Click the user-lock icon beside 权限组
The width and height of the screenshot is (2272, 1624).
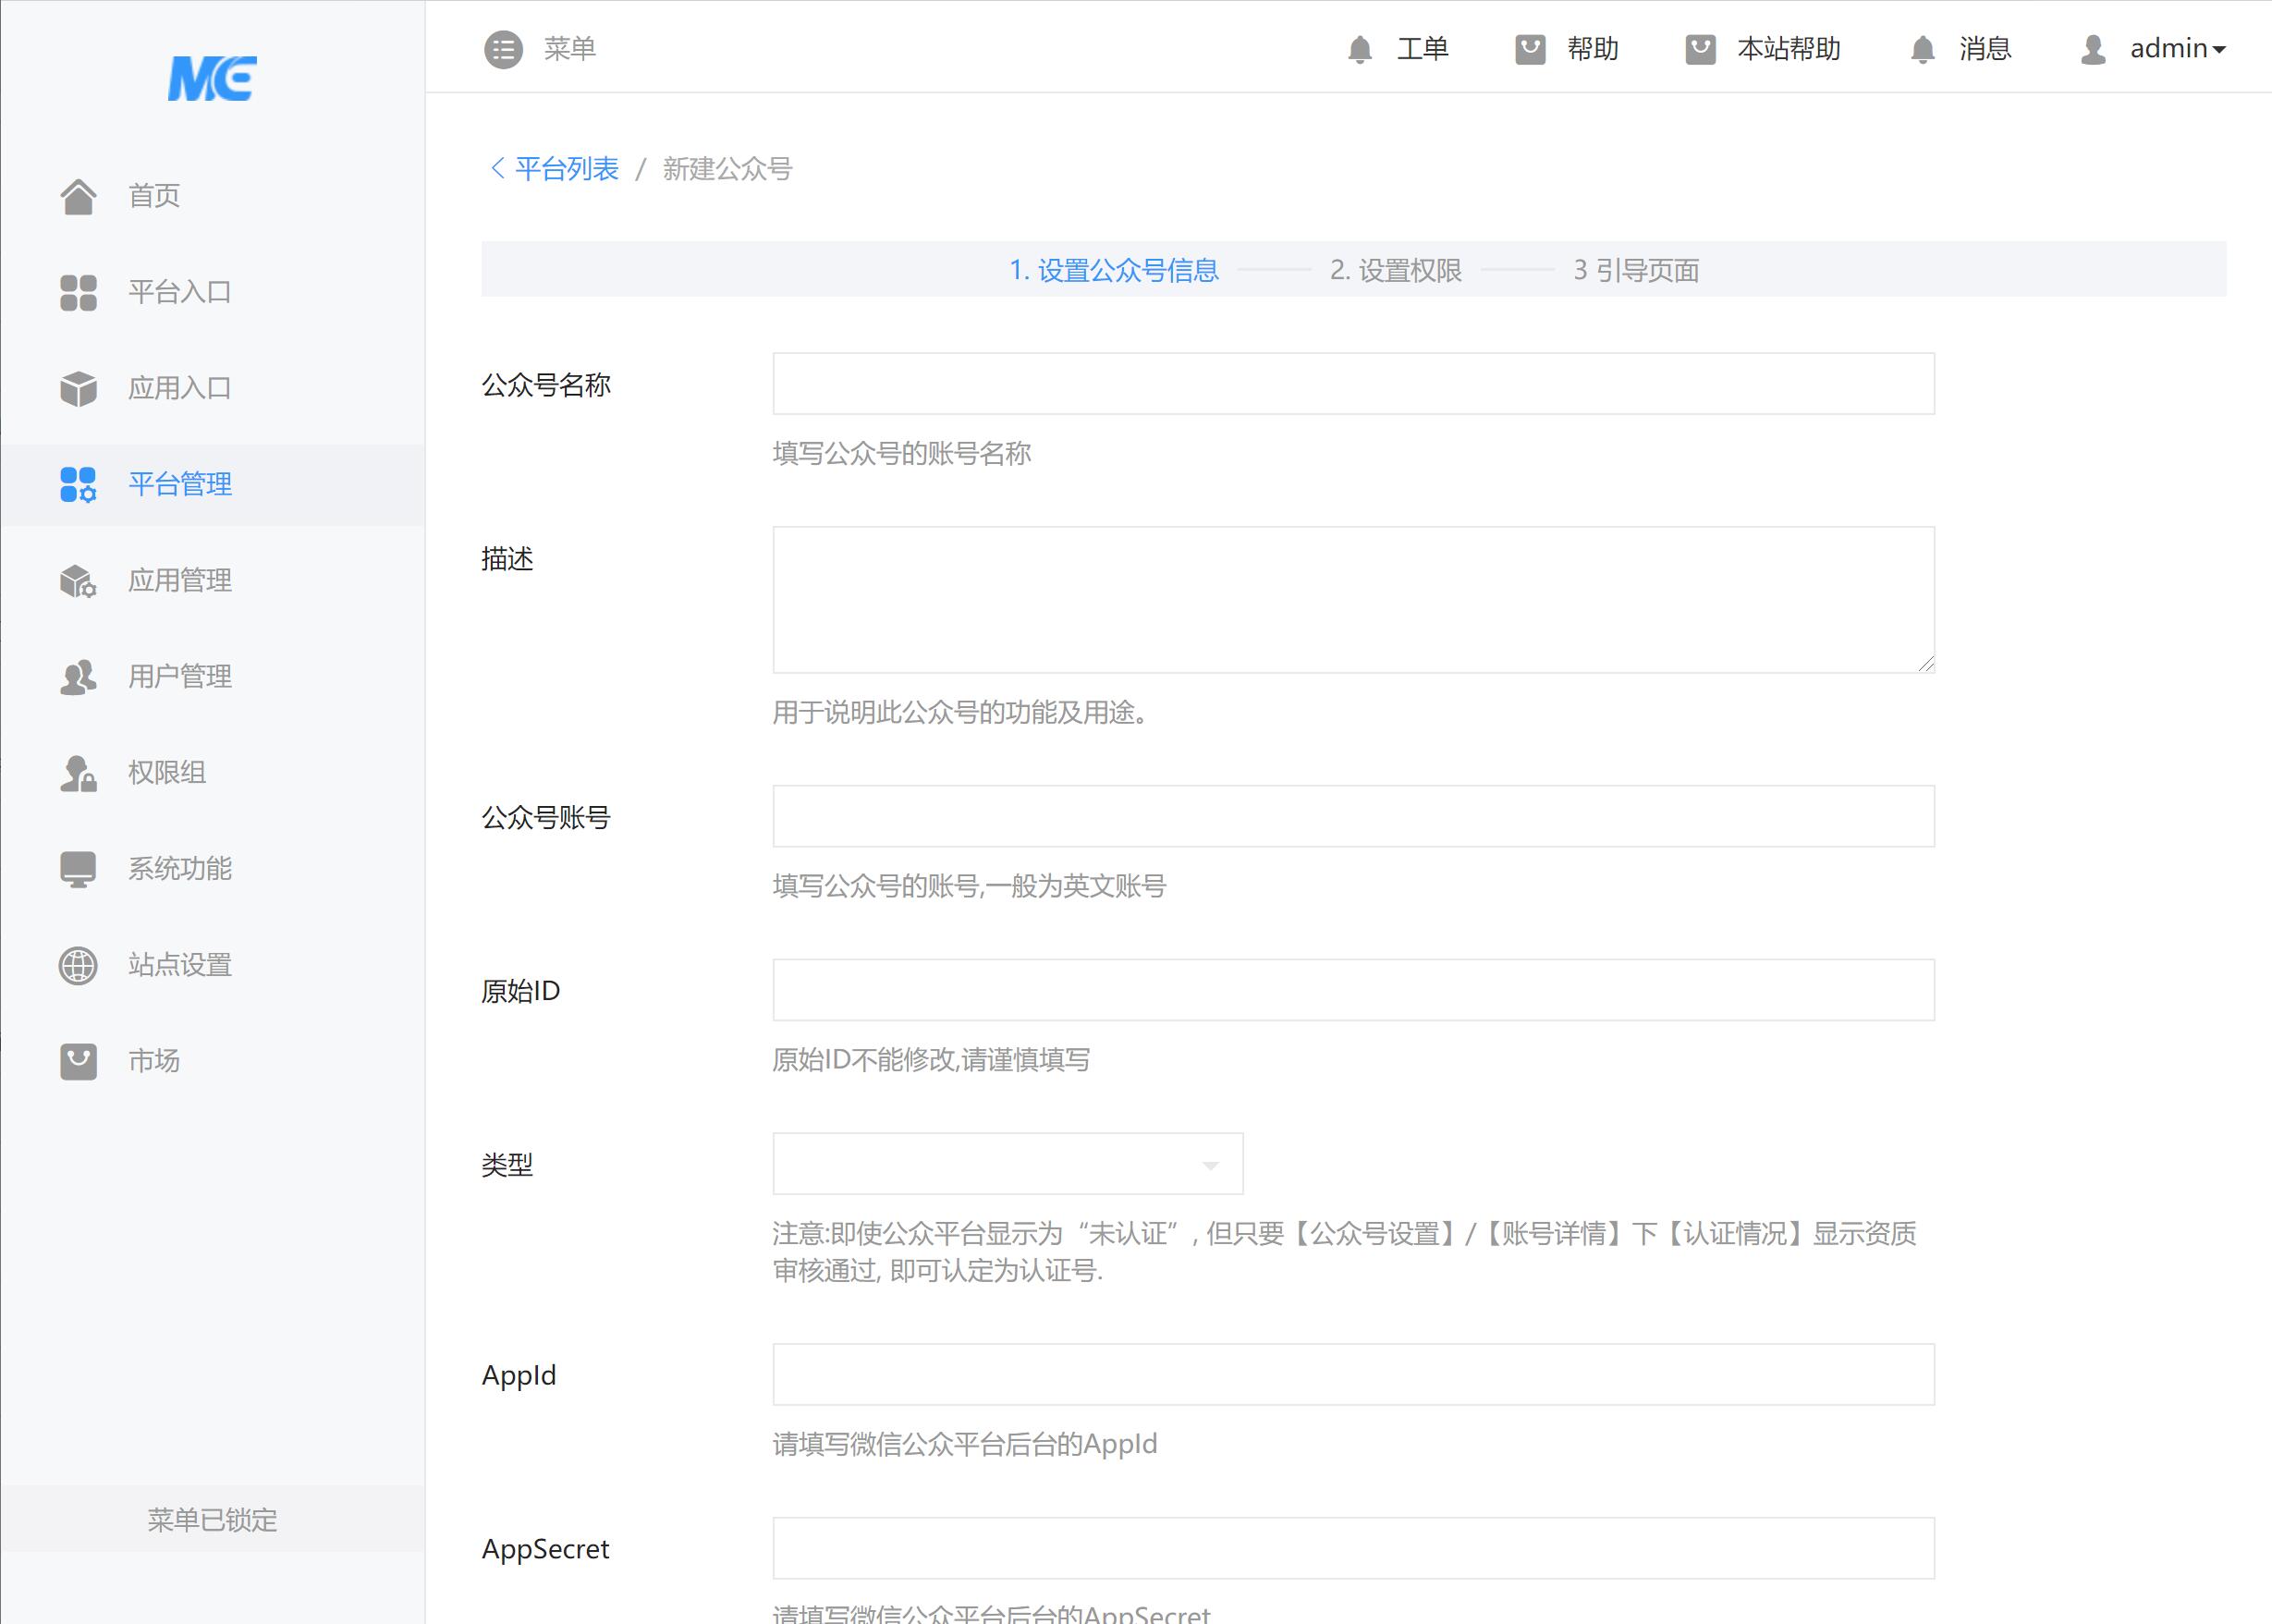click(x=78, y=772)
